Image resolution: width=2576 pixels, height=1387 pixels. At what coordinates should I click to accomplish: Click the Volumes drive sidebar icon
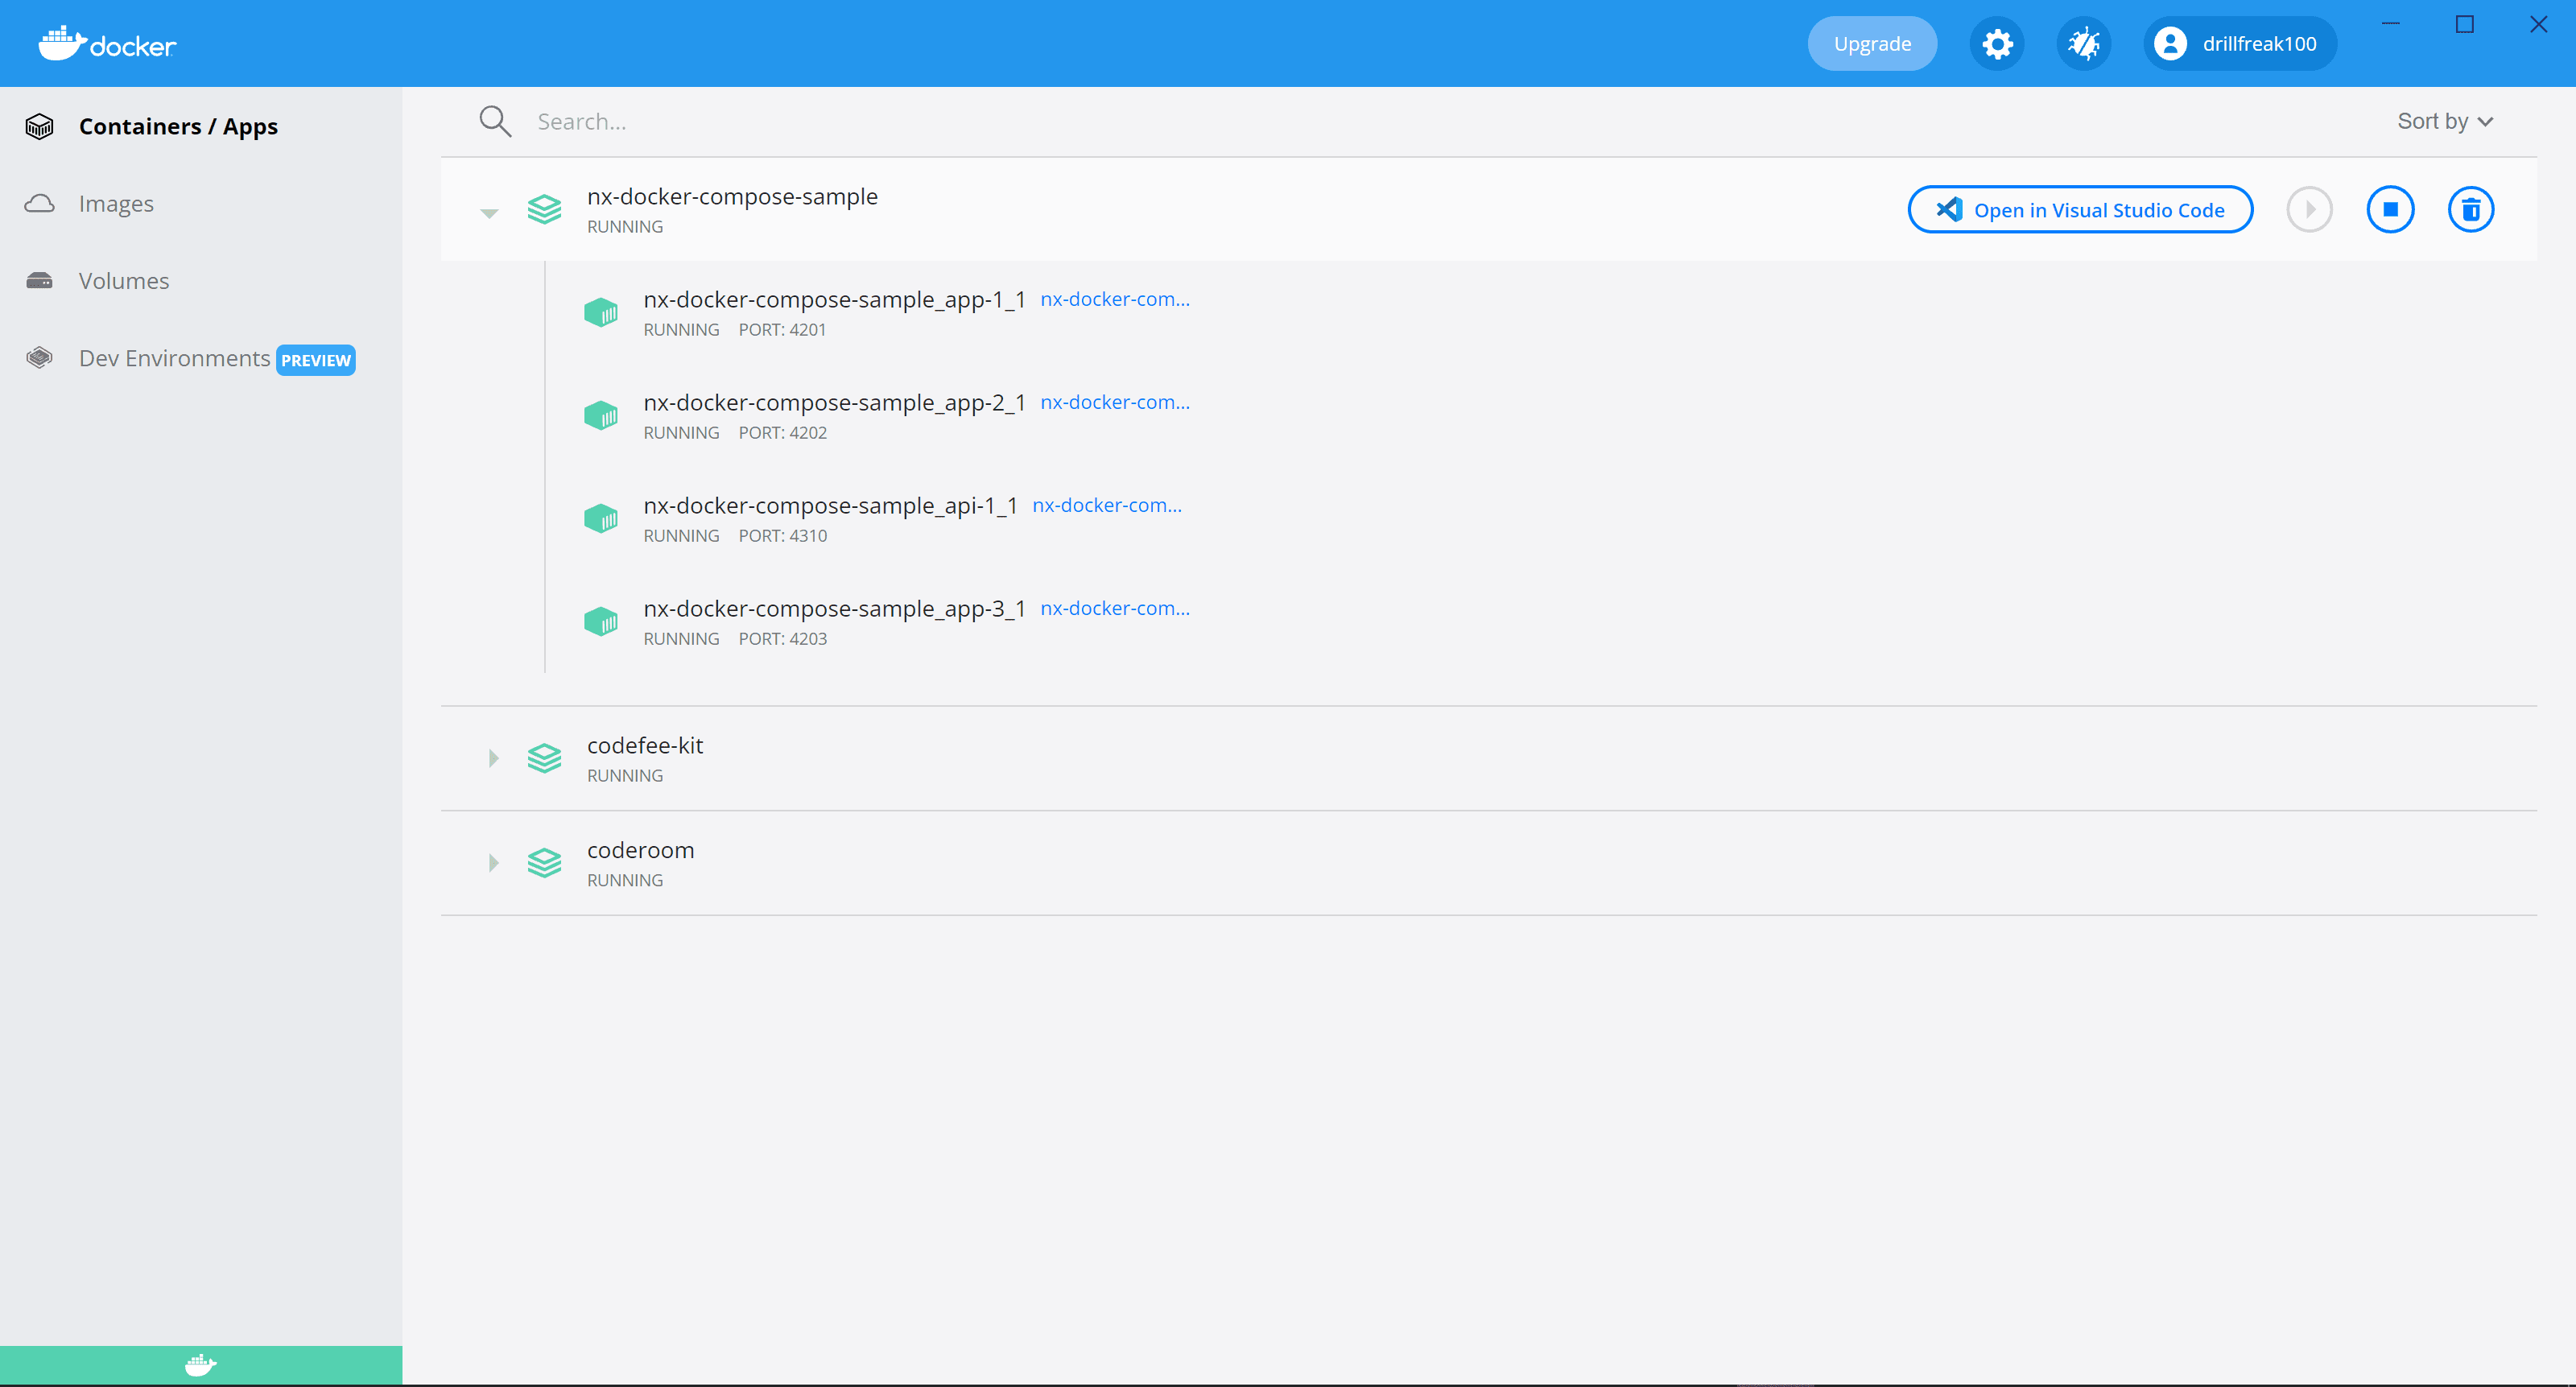tap(40, 280)
